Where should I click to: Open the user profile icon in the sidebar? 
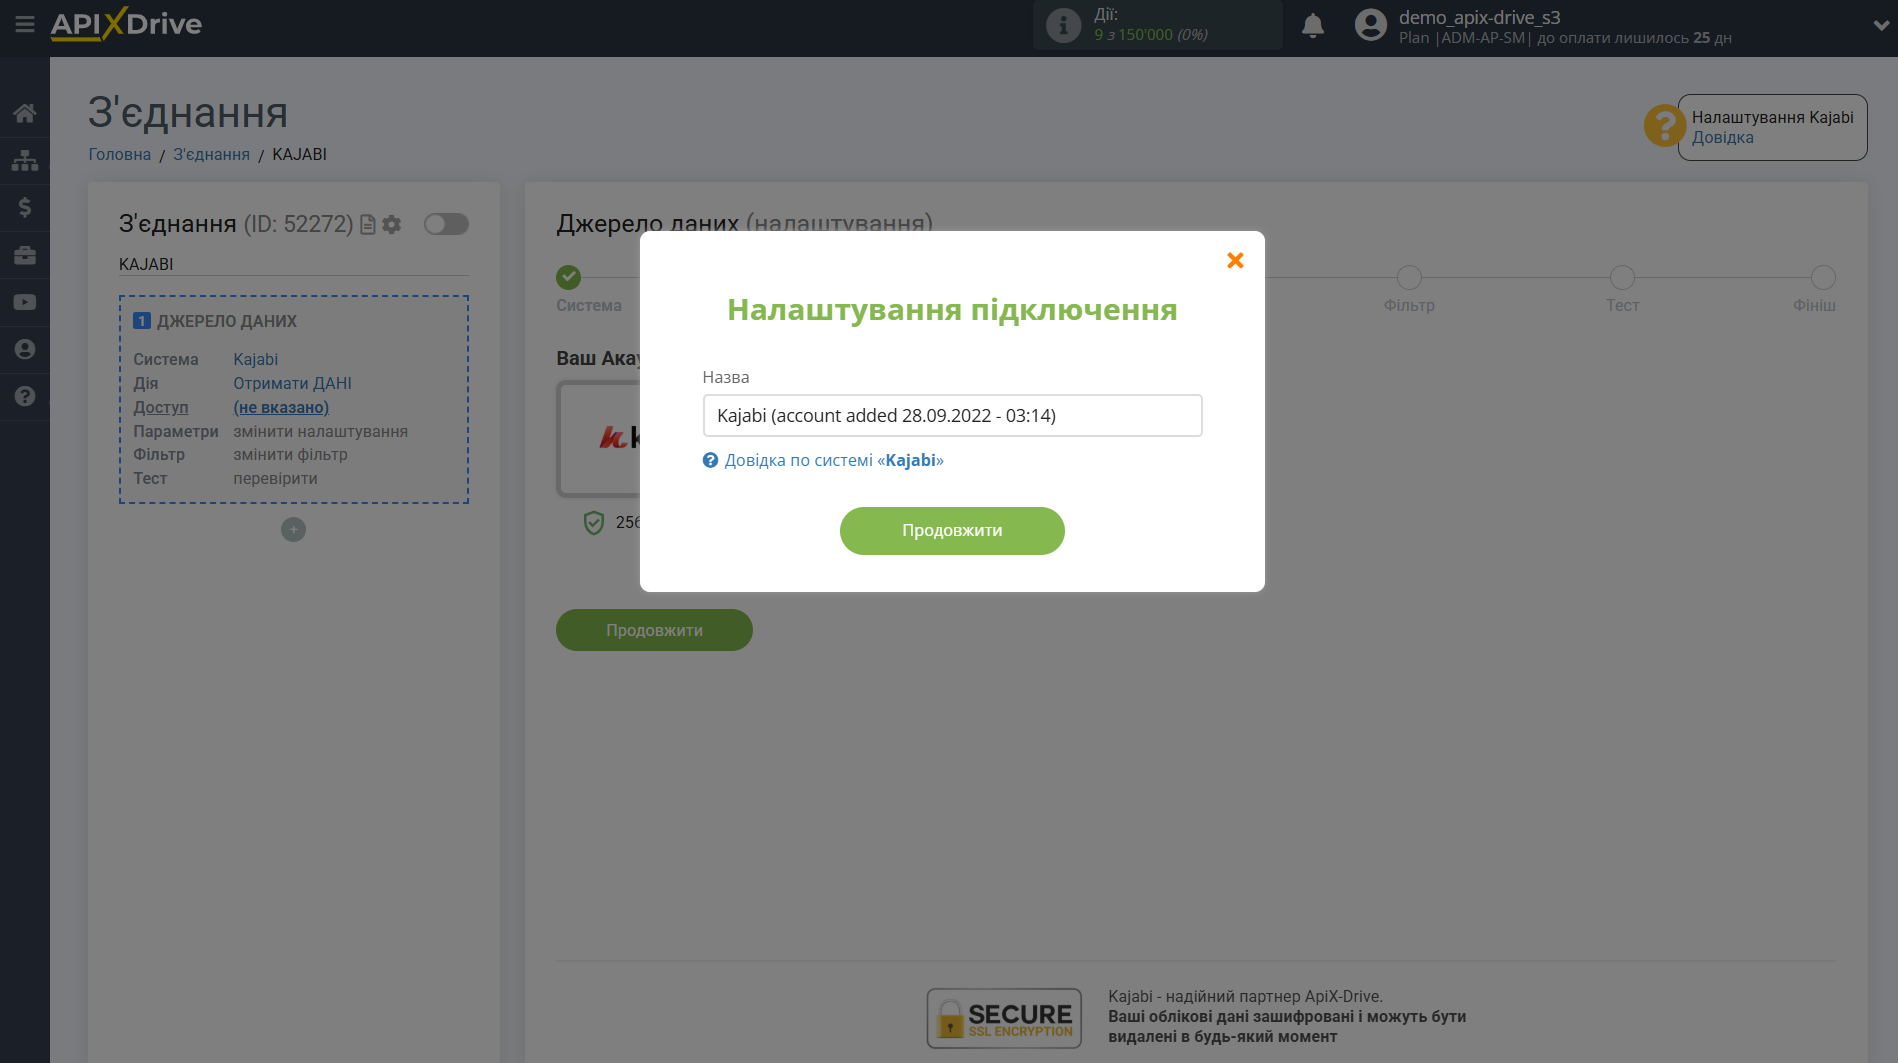pos(25,349)
